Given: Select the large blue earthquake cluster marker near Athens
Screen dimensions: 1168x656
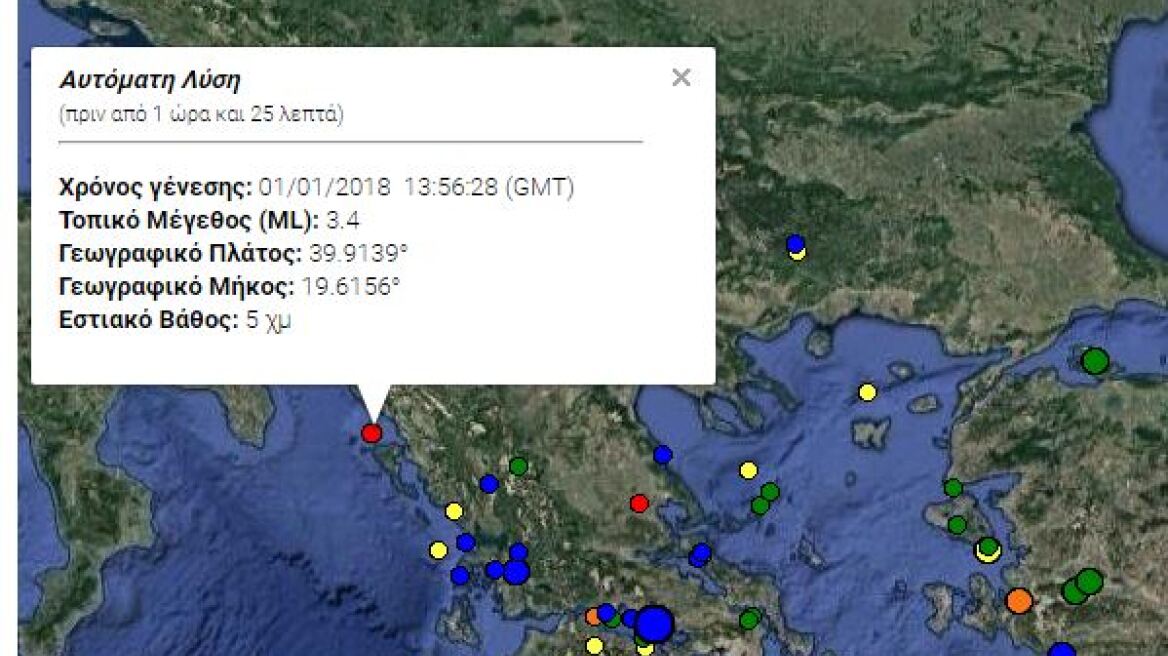Looking at the screenshot, I should (x=656, y=624).
